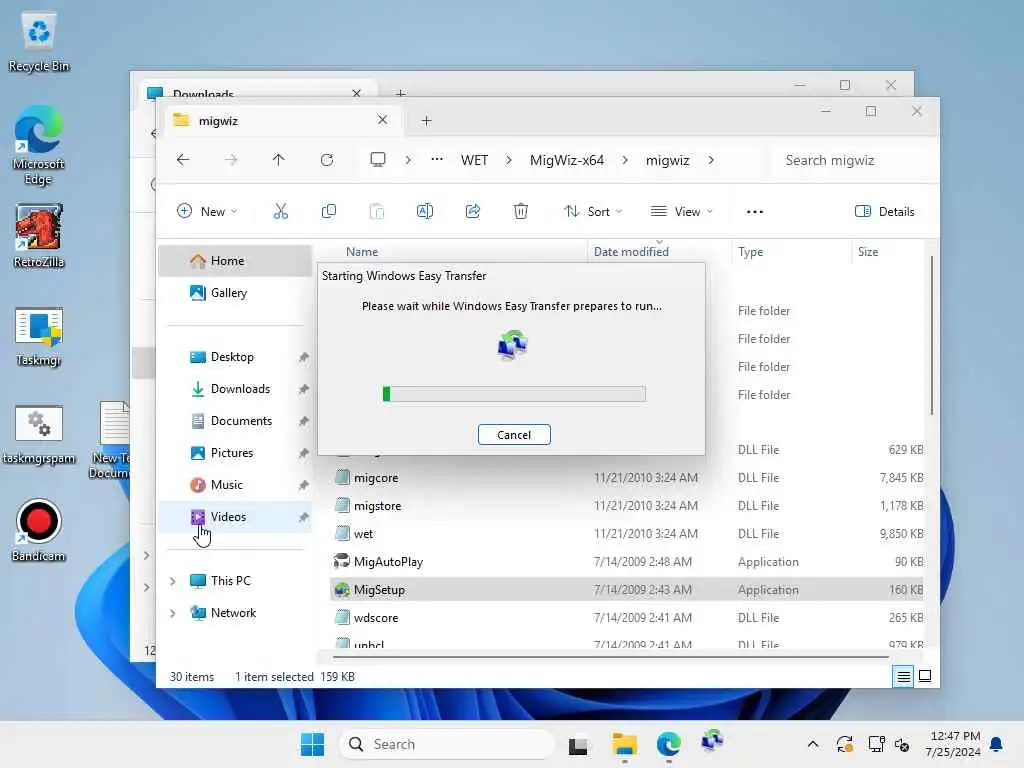Image resolution: width=1024 pixels, height=768 pixels.
Task: Expand chevron after migwiz in address bar
Action: tap(711, 160)
